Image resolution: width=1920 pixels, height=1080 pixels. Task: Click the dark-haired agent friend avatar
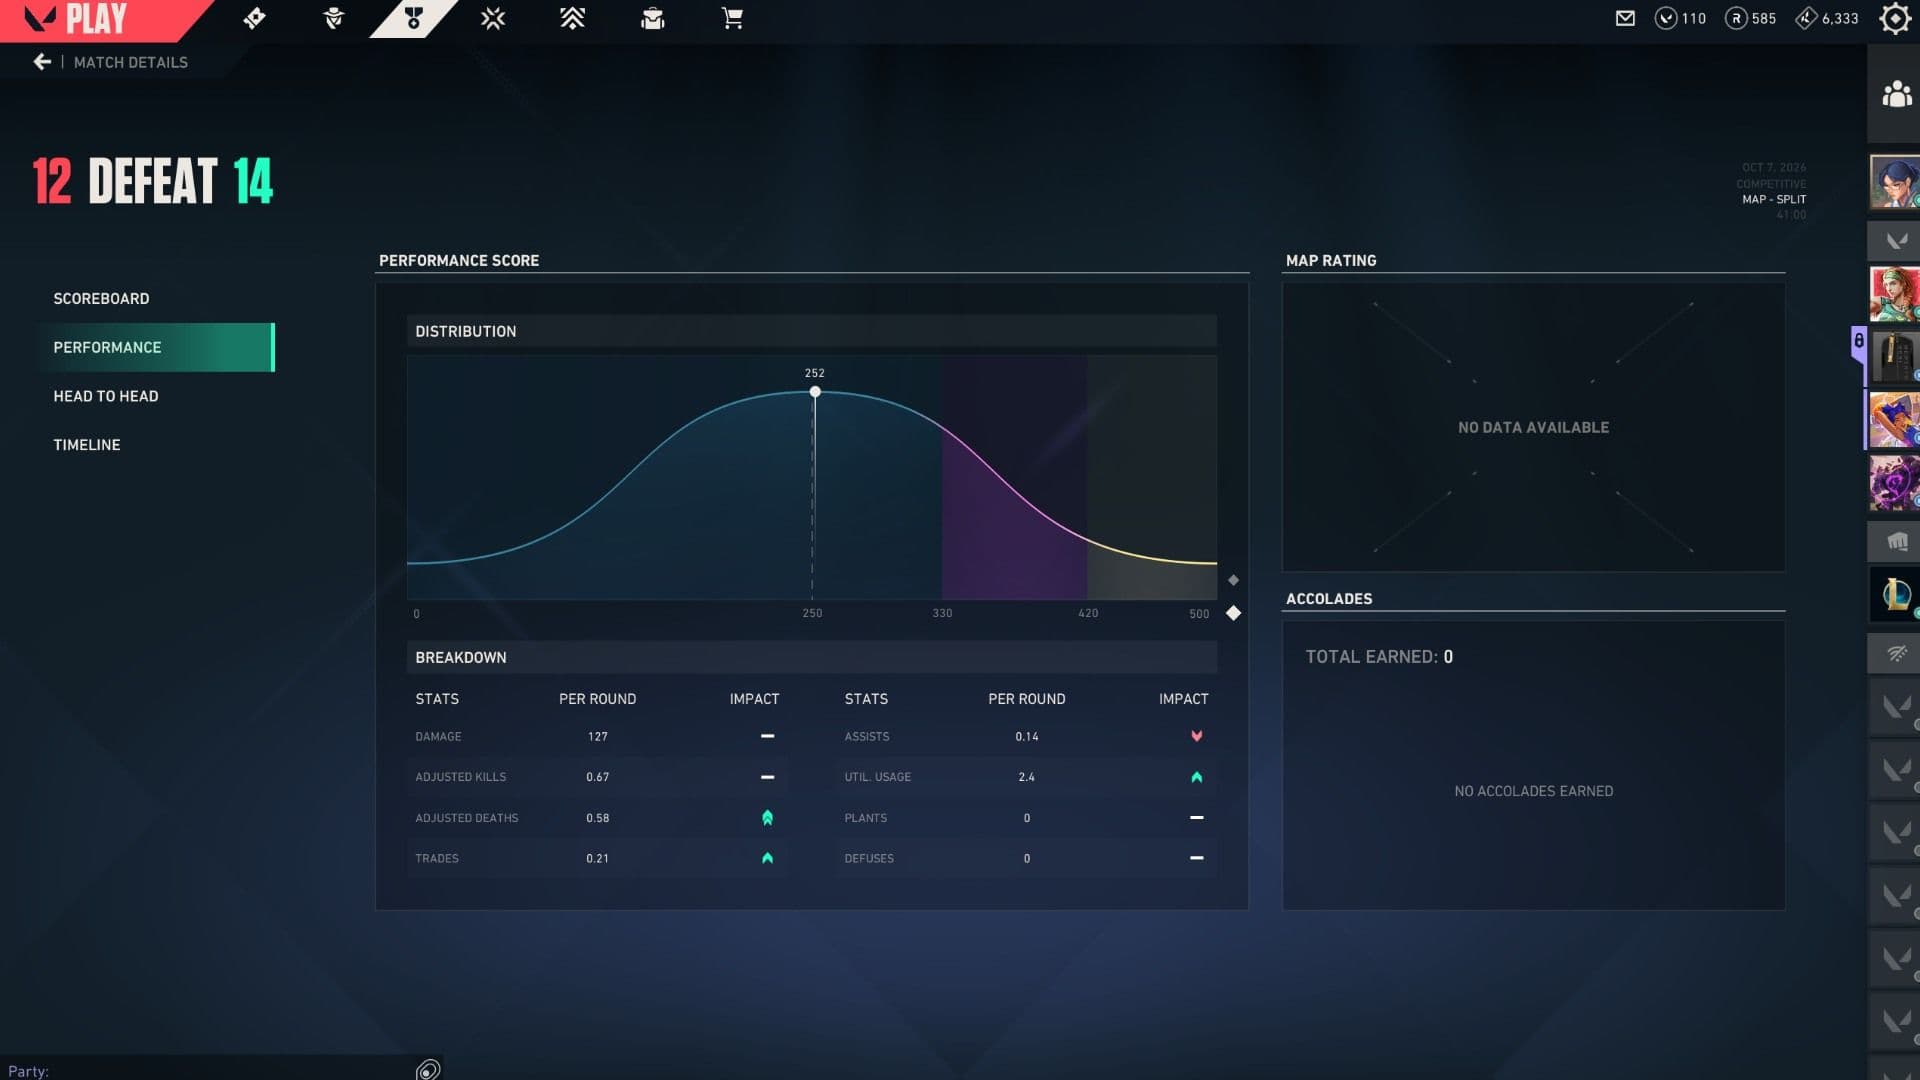(x=1894, y=181)
